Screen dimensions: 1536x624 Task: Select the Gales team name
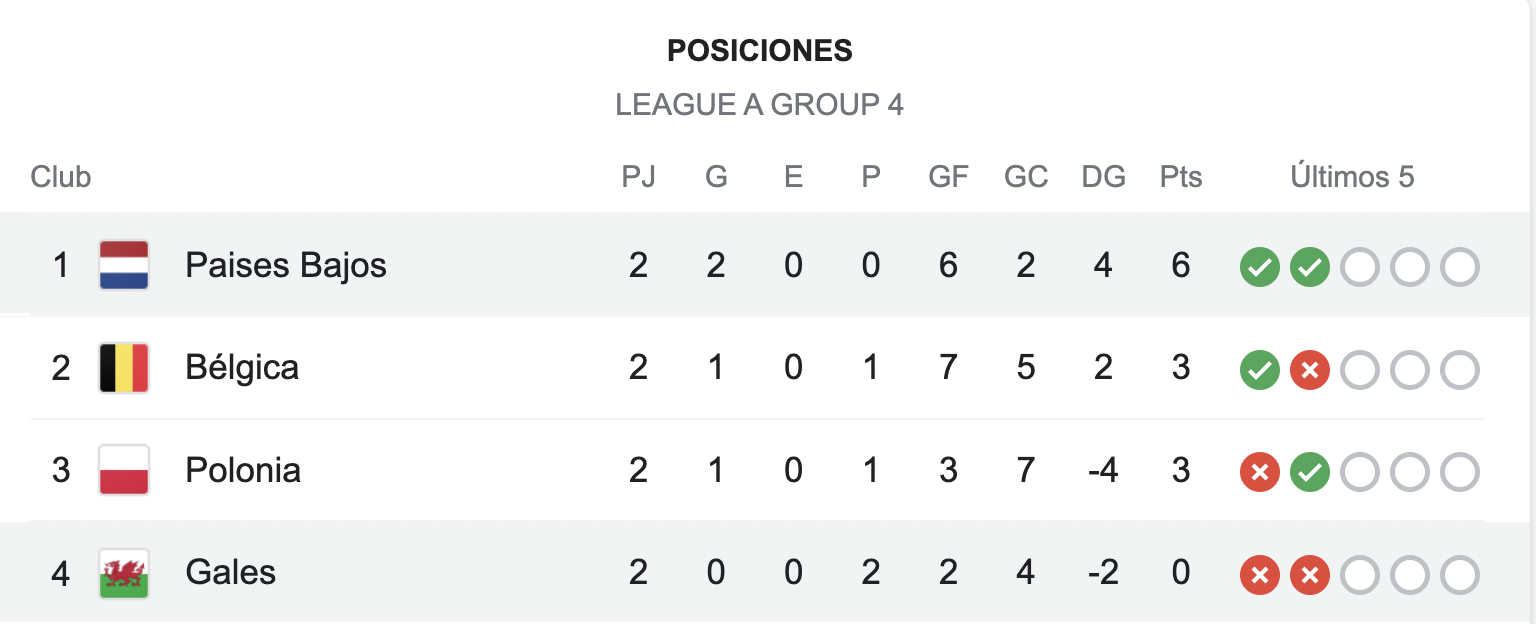[x=231, y=573]
